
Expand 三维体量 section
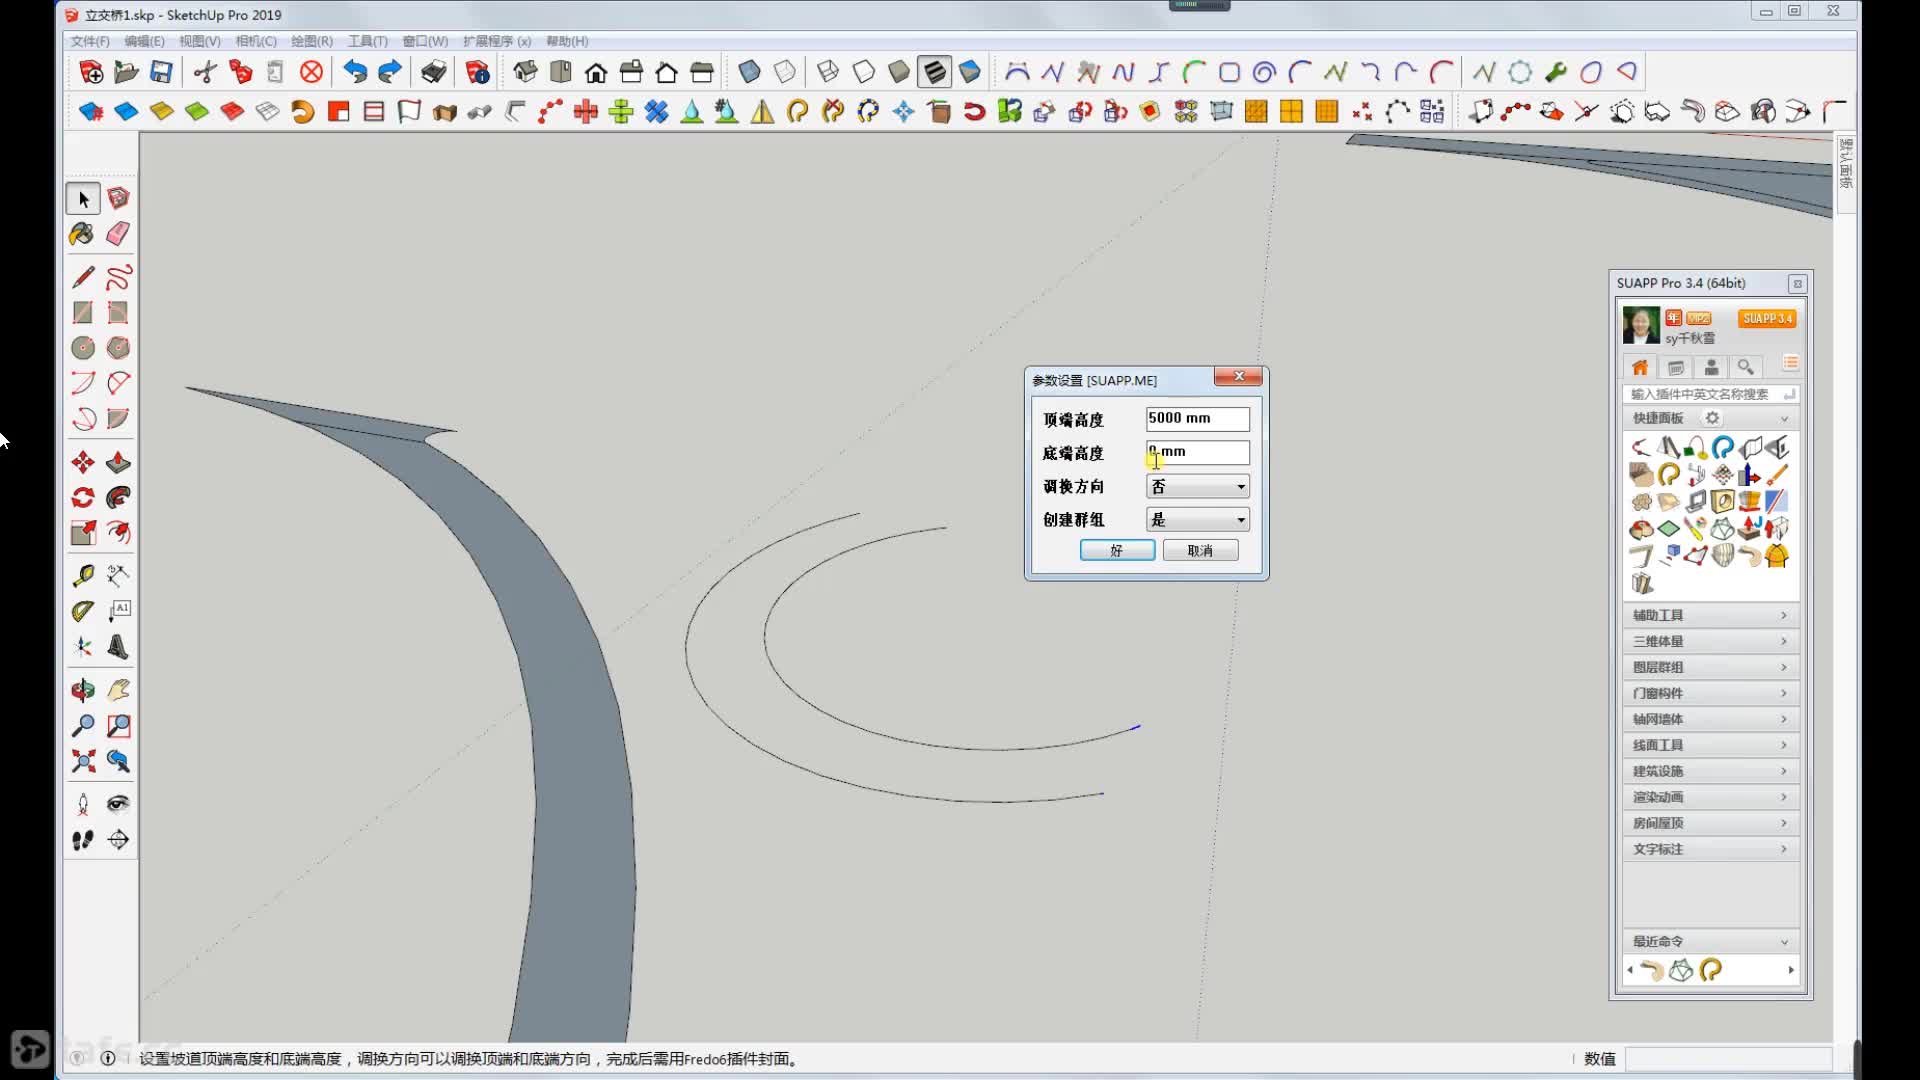pos(1710,641)
